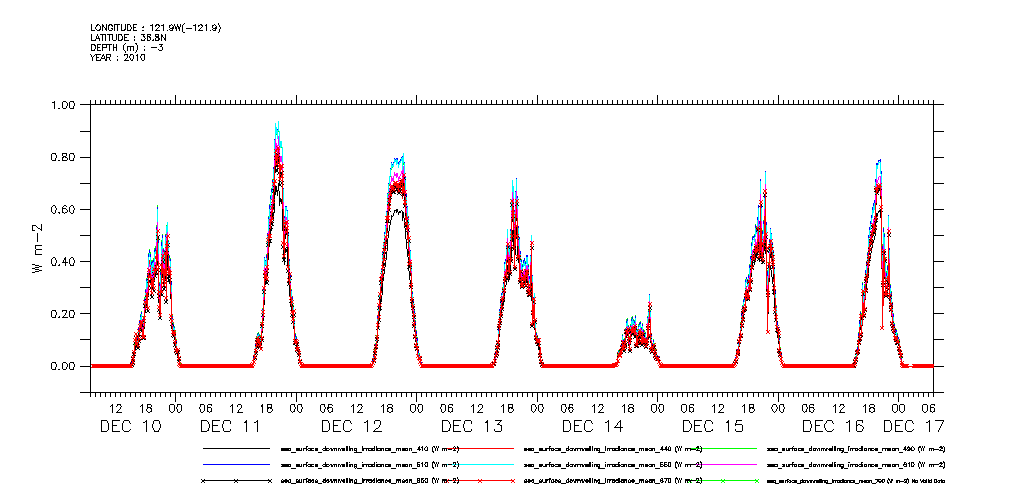The image size is (1009, 504).
Task: Click the irradiance_mean_410 legend label
Action: [370, 448]
